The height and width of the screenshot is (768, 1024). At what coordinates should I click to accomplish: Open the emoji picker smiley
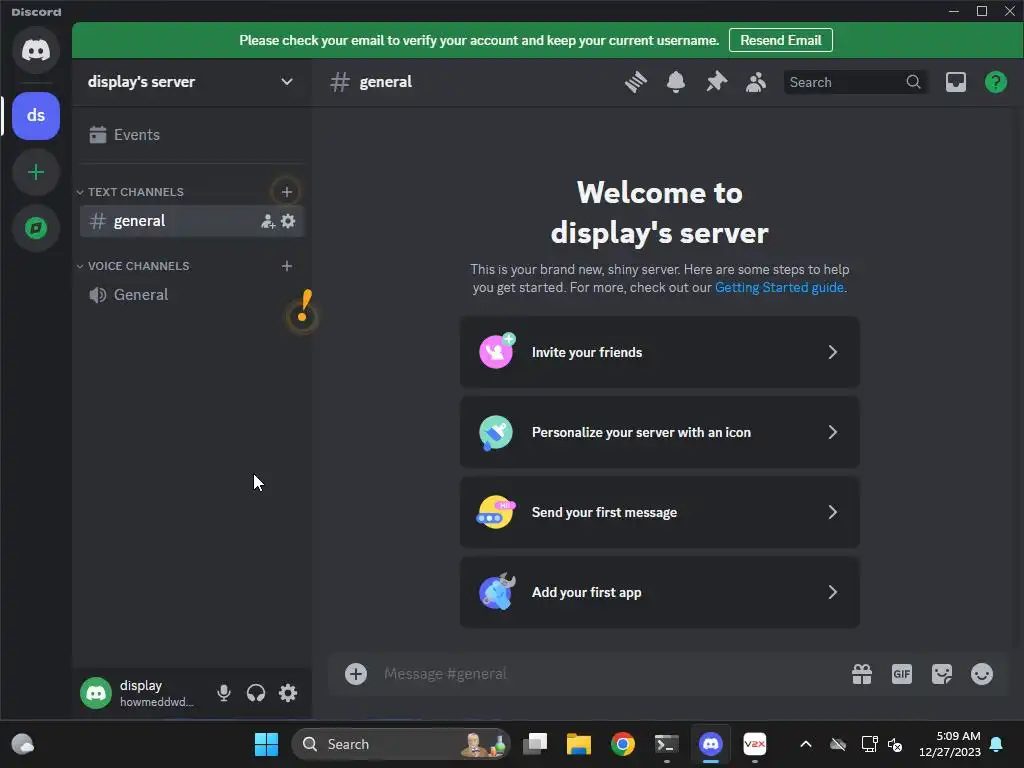(x=982, y=674)
